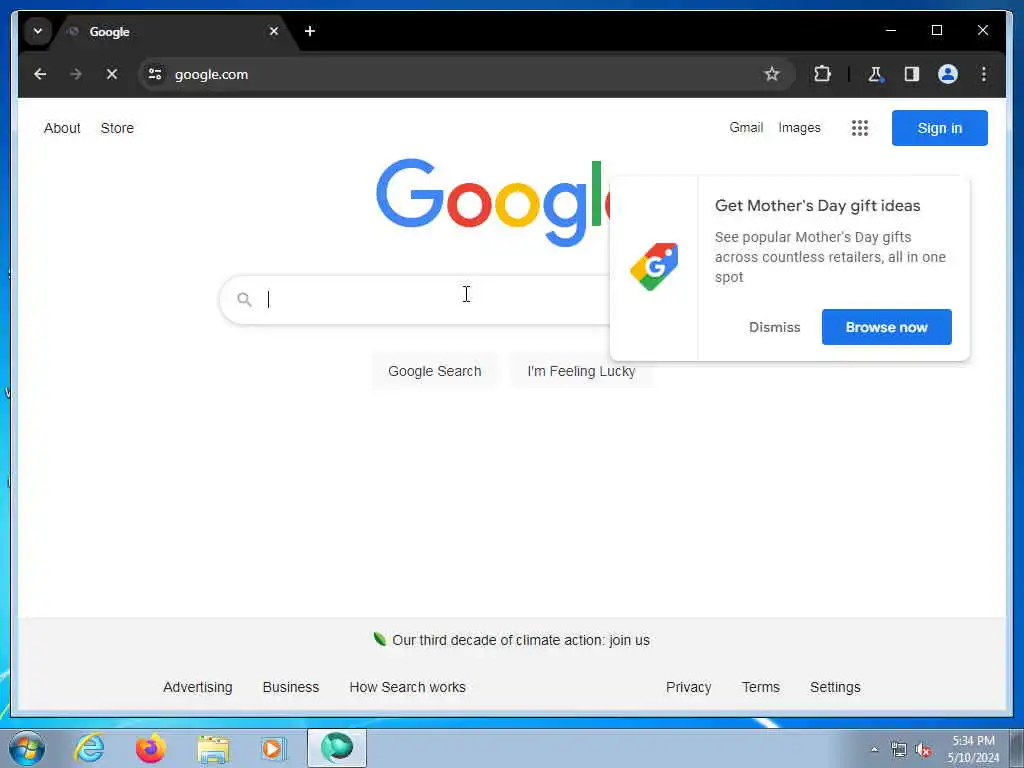The image size is (1024, 768).
Task: Dismiss the Mother's Day promo
Action: click(774, 327)
